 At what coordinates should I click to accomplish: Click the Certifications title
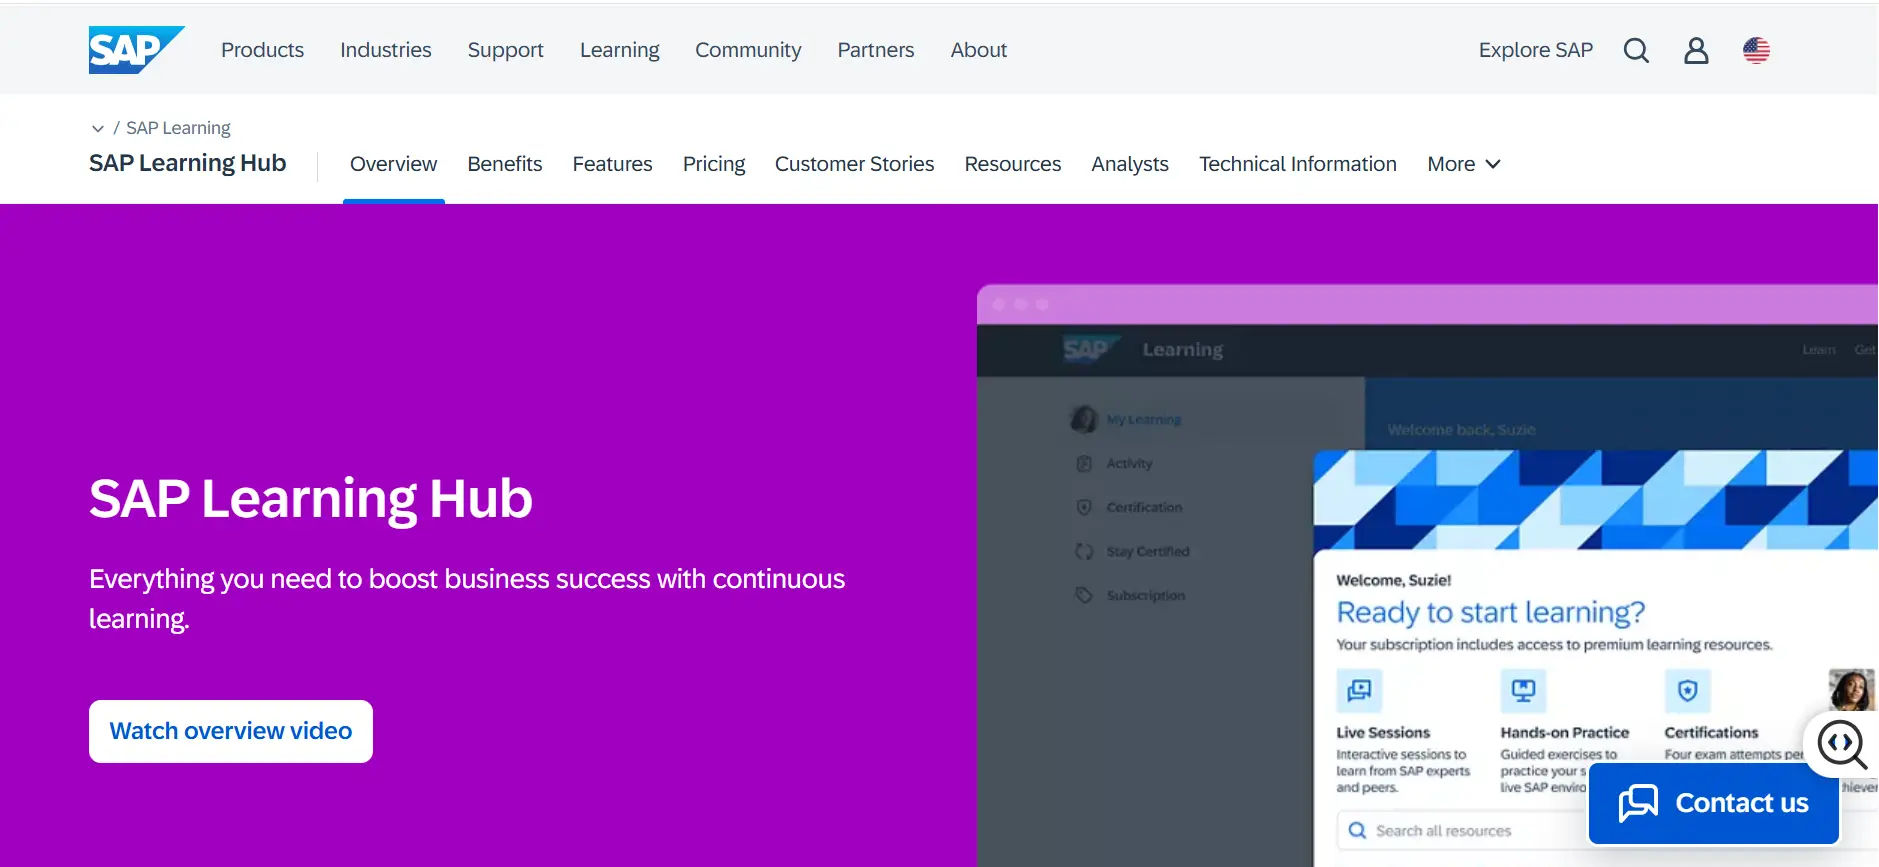point(1711,733)
